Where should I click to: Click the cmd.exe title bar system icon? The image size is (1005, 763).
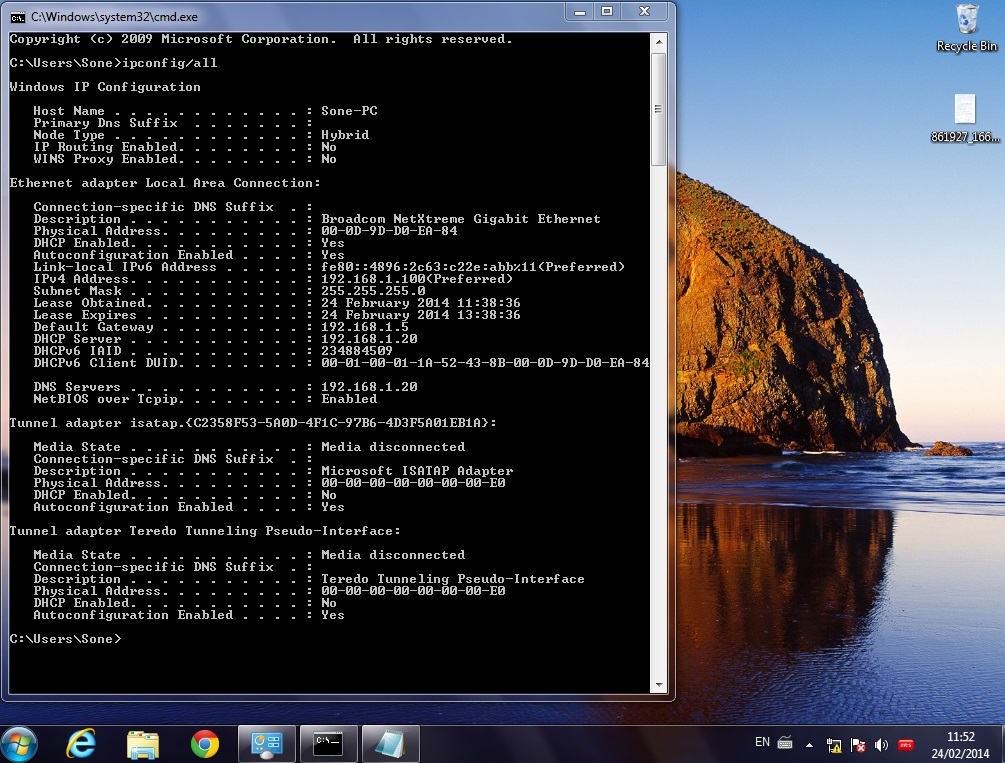click(x=17, y=15)
